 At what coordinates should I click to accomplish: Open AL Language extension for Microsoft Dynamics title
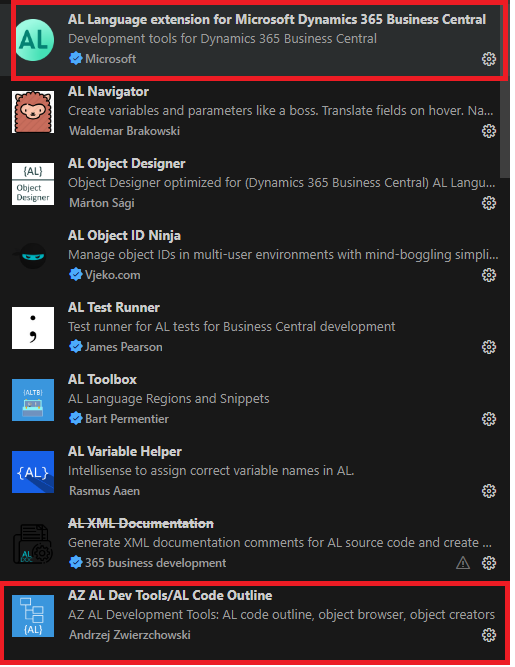point(277,20)
